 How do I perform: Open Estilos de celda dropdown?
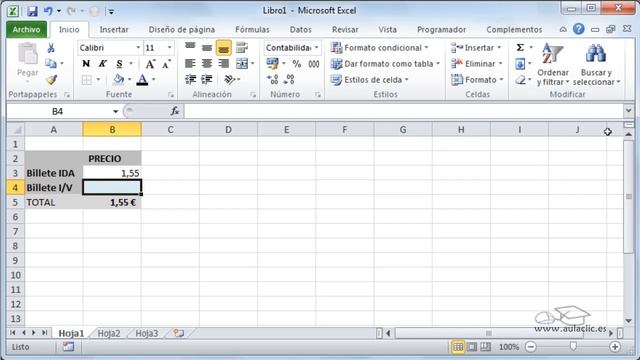tap(369, 80)
